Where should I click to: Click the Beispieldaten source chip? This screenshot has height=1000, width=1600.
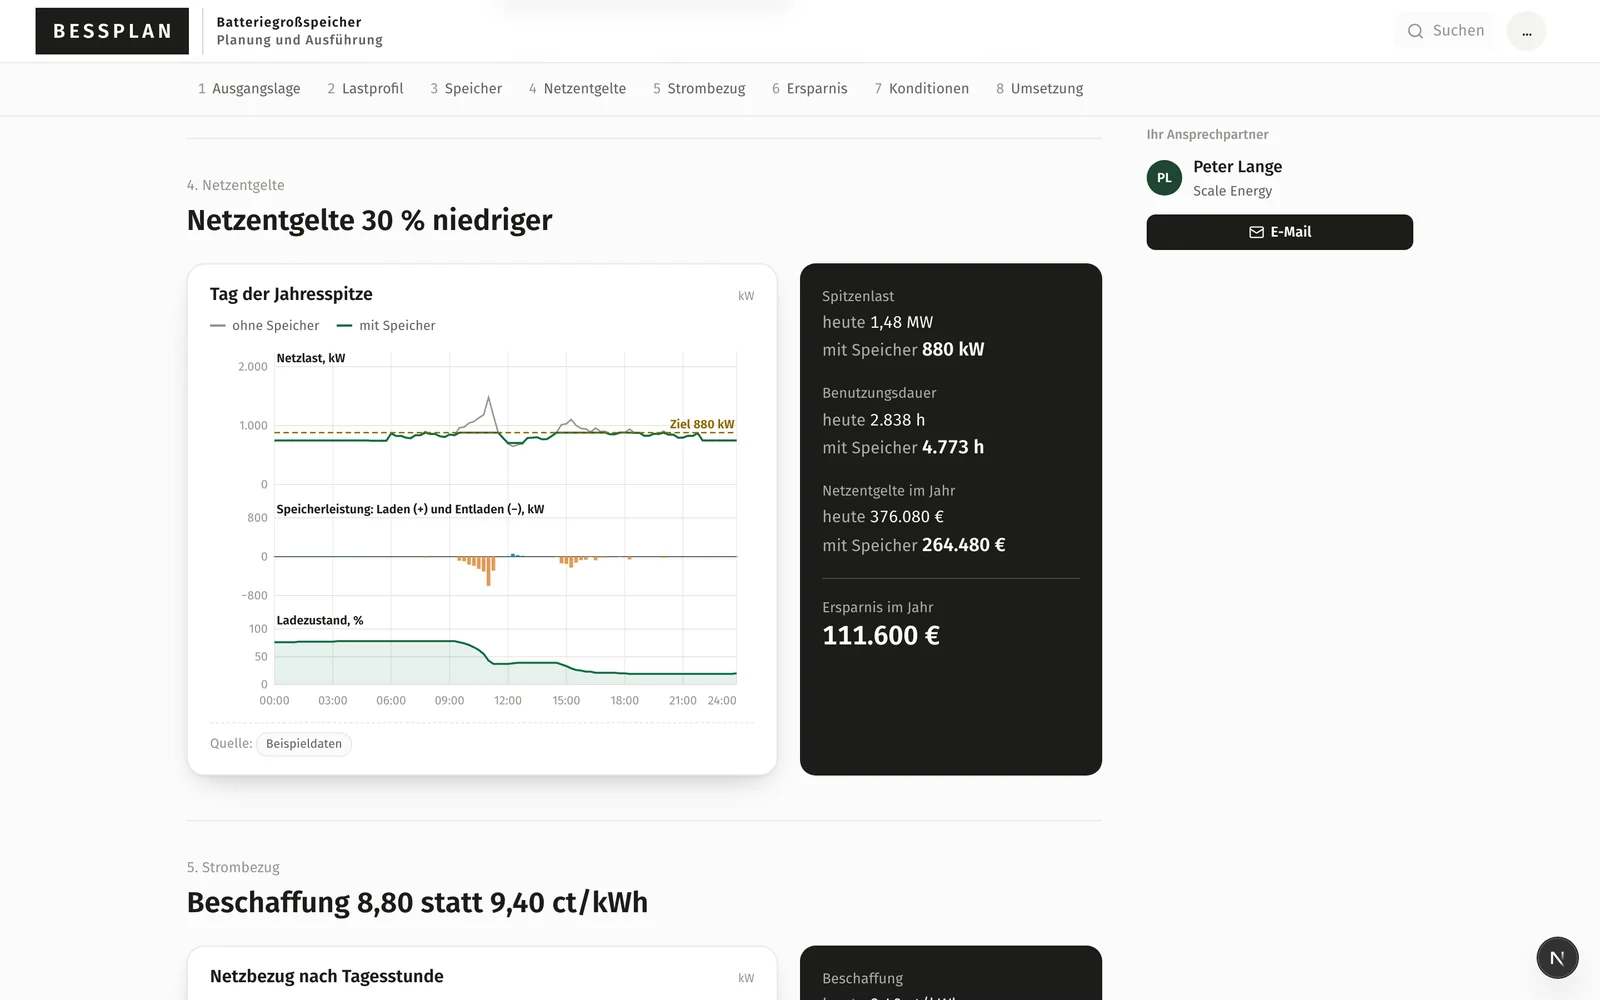pyautogui.click(x=304, y=744)
